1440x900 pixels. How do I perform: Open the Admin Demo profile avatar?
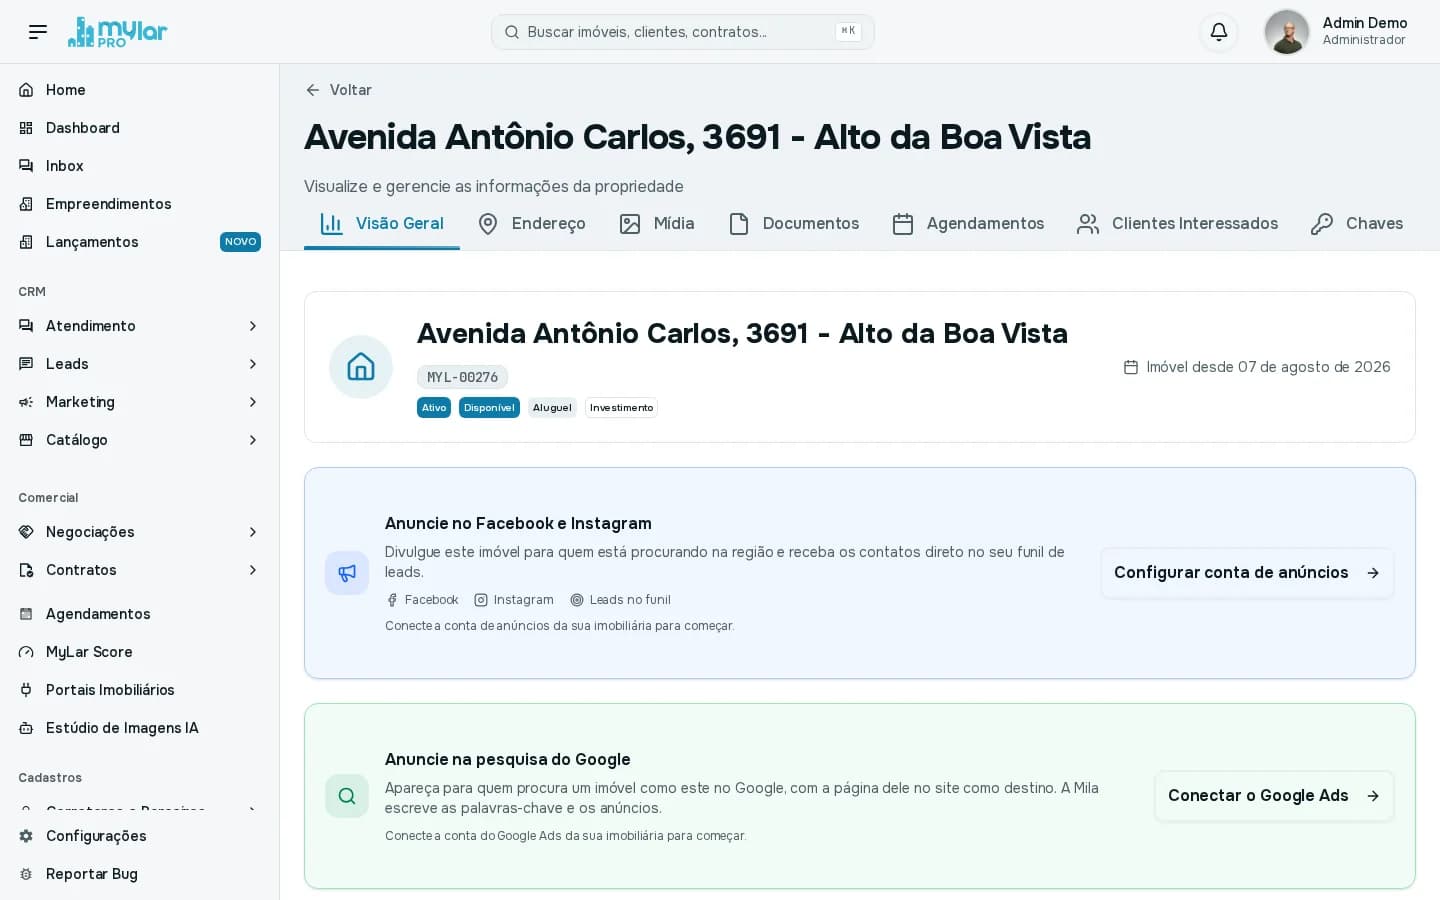(x=1286, y=32)
